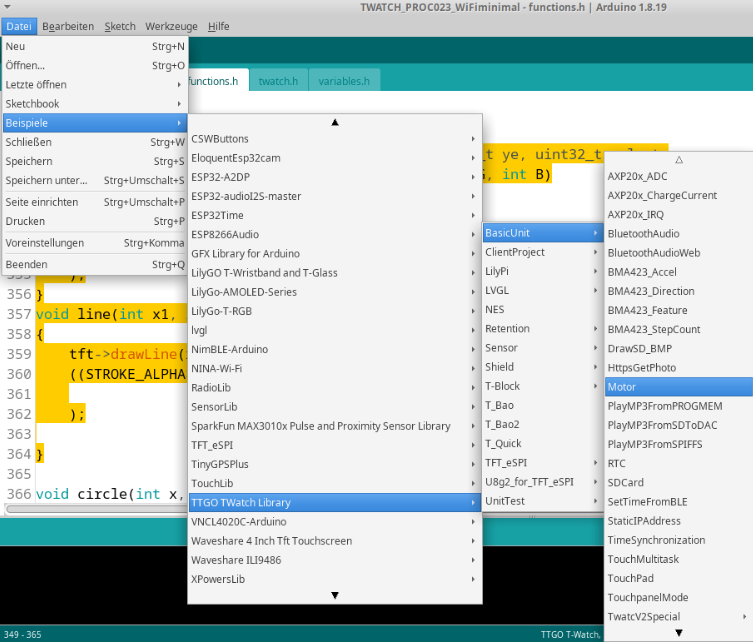Image resolution: width=753 pixels, height=642 pixels.
Task: Choose Speichern unter... entry
Action: pos(95,181)
